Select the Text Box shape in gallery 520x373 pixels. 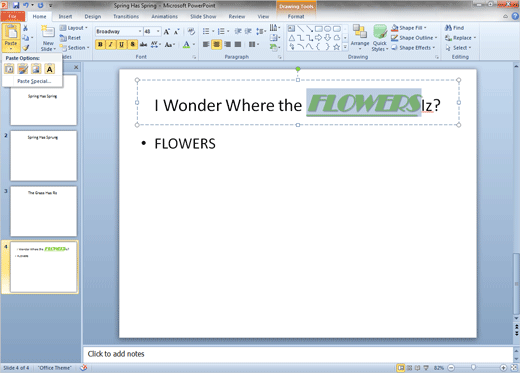pyautogui.click(x=291, y=29)
